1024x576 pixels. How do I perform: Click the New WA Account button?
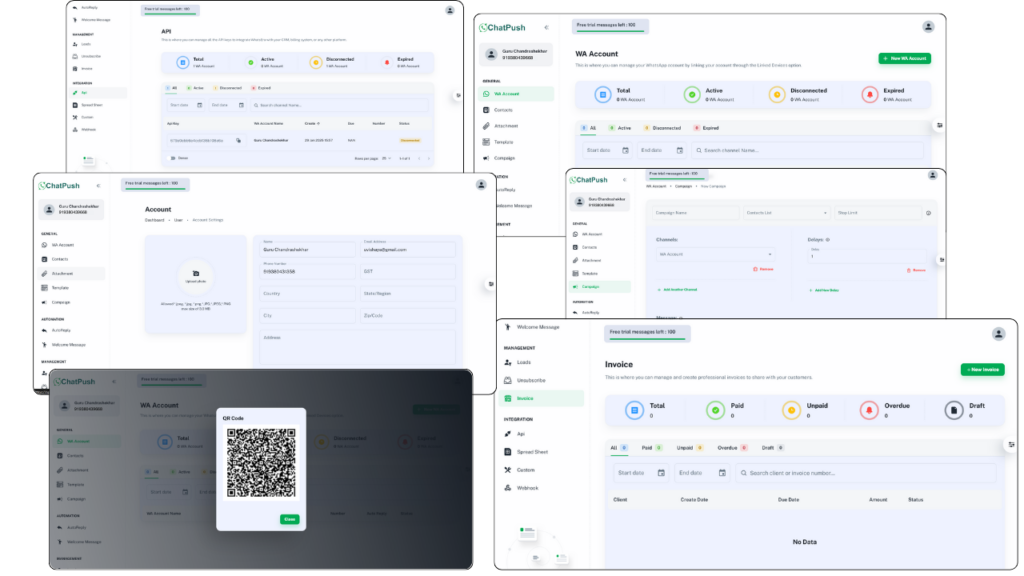pos(905,59)
